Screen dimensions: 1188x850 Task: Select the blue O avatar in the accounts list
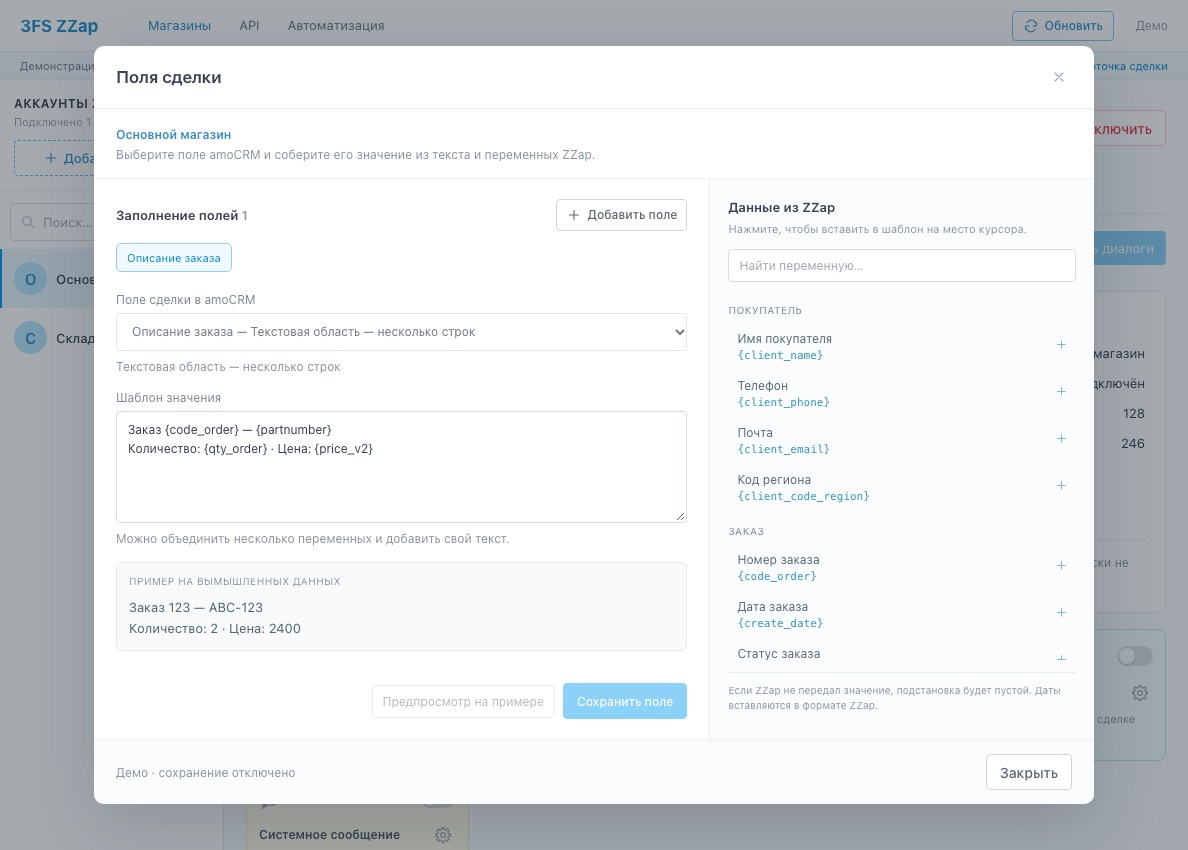[x=30, y=280]
